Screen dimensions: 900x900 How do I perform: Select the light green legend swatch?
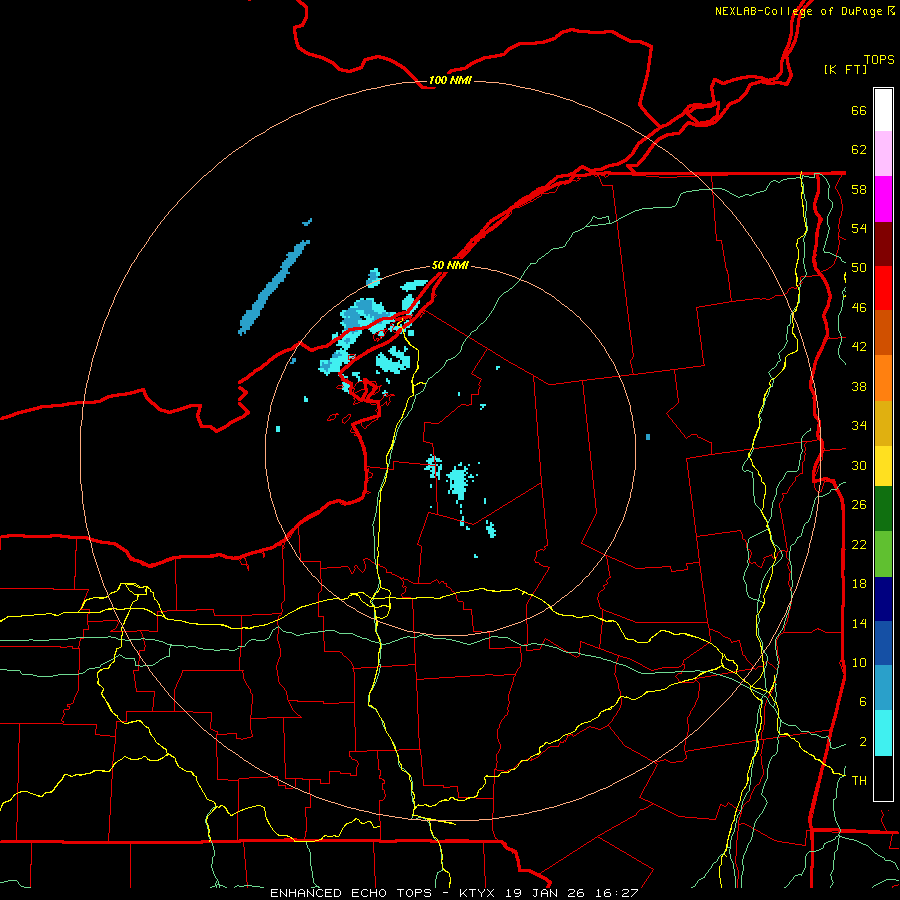(x=883, y=554)
